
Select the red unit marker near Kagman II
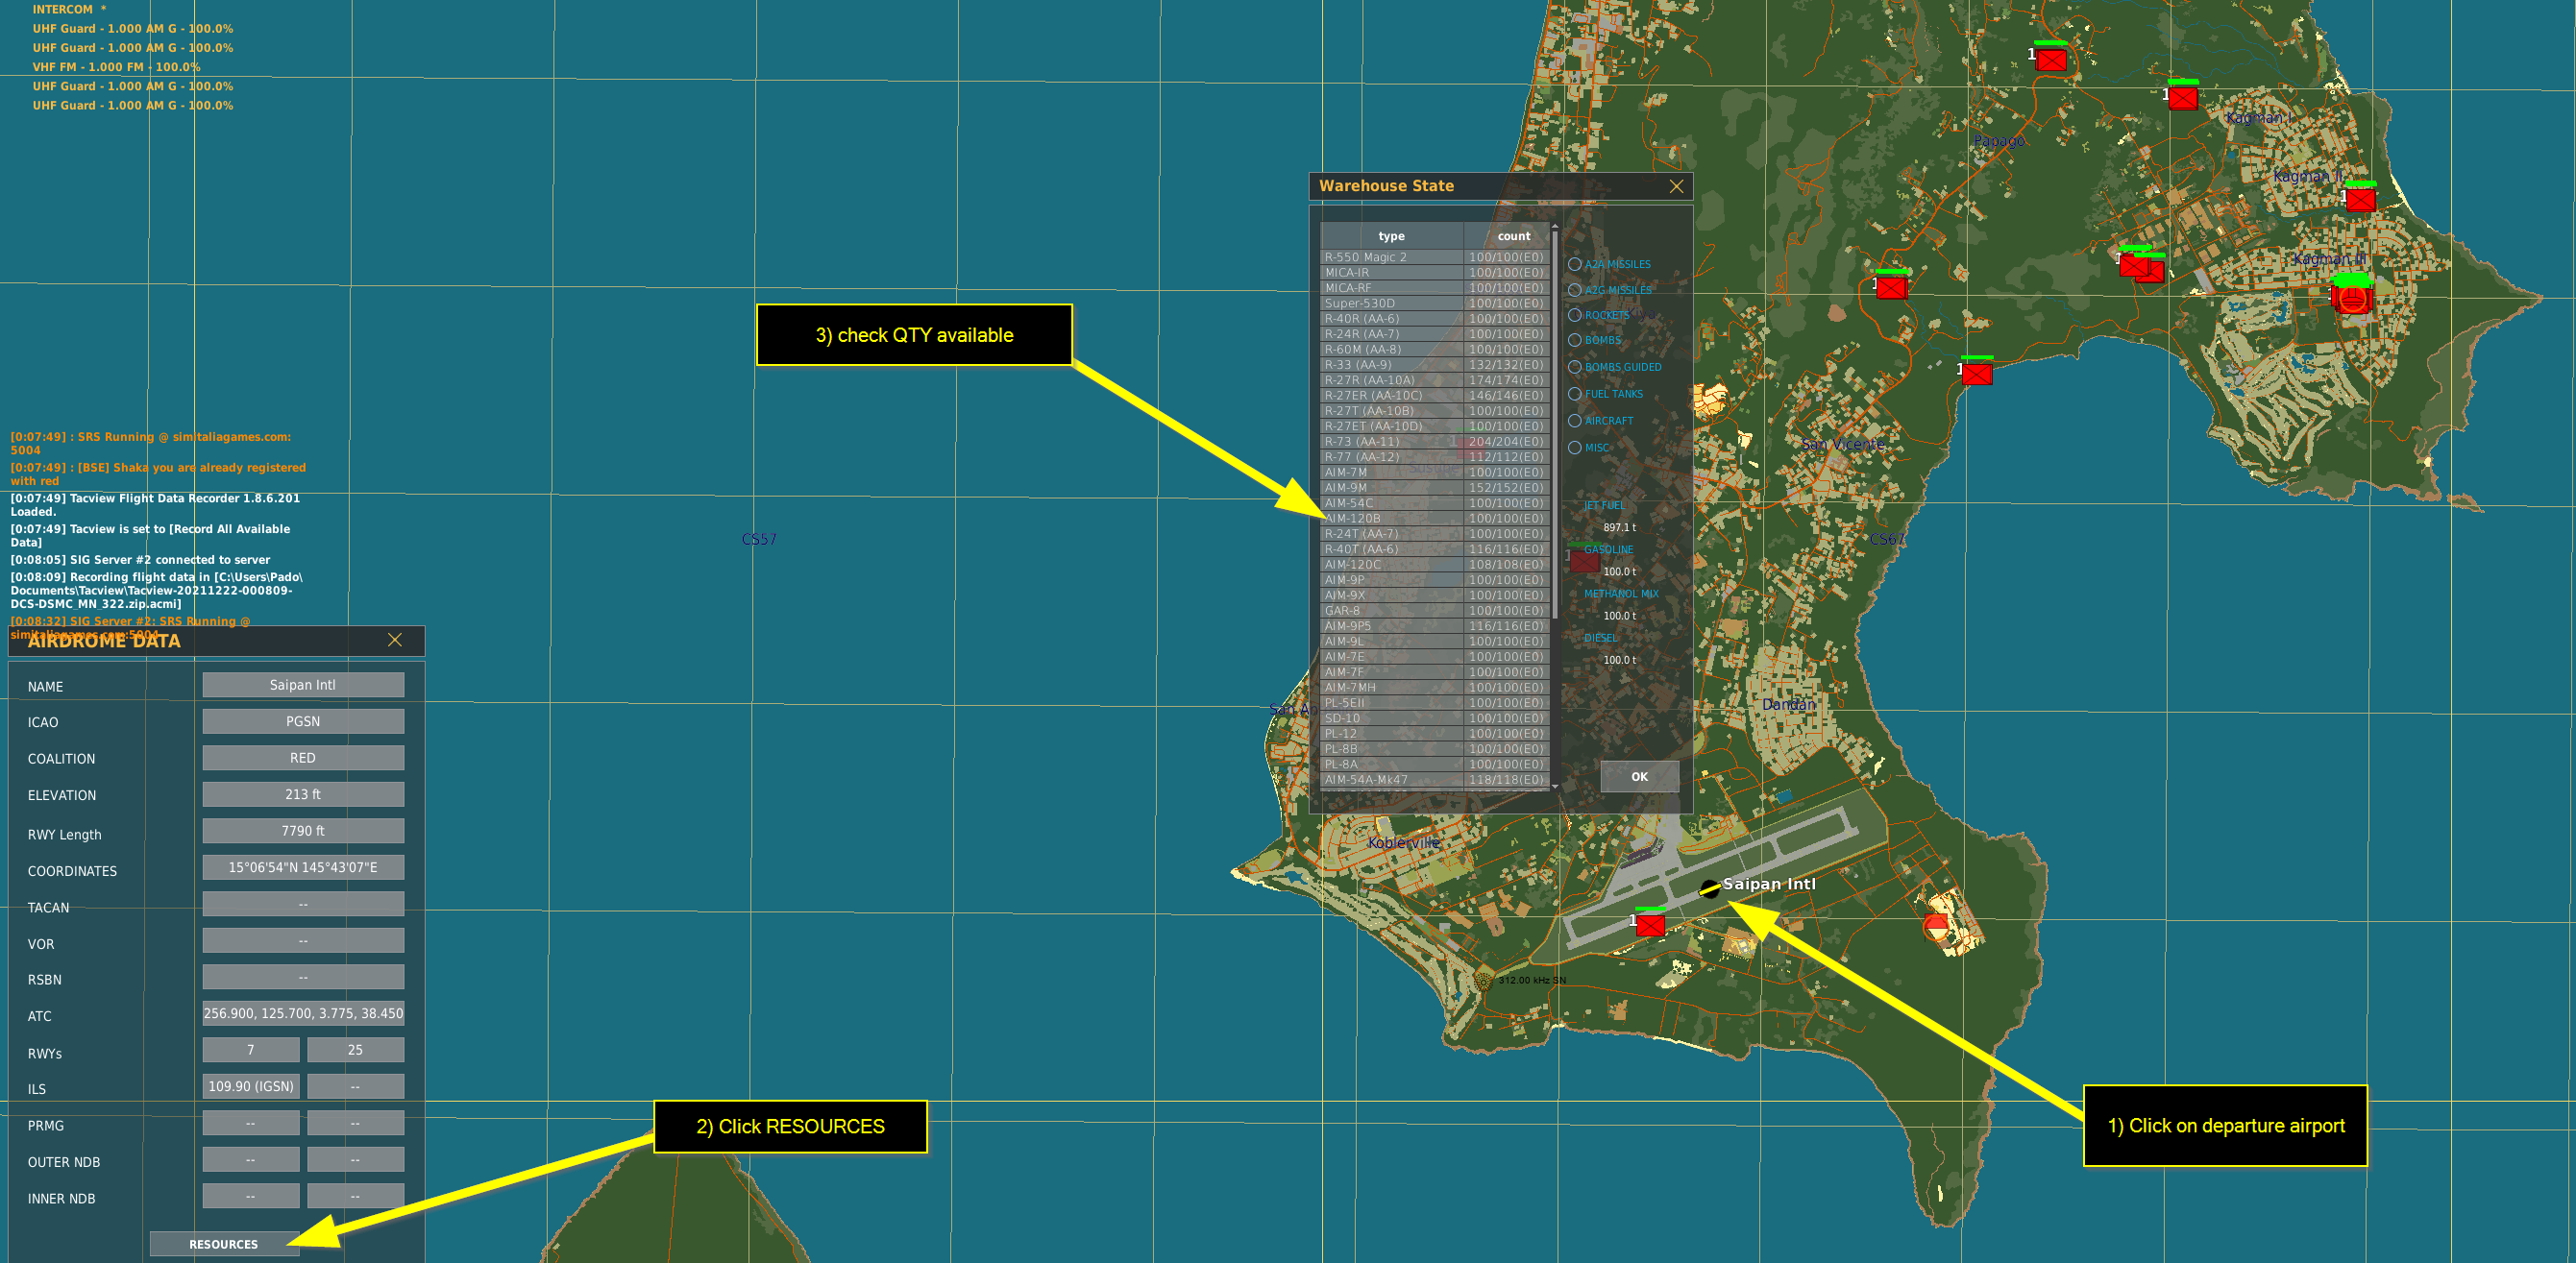pos(2361,200)
